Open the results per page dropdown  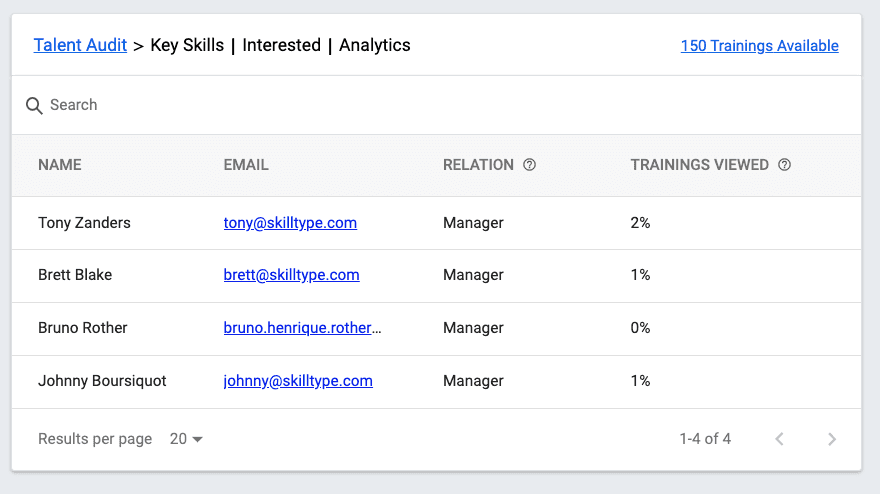click(186, 439)
